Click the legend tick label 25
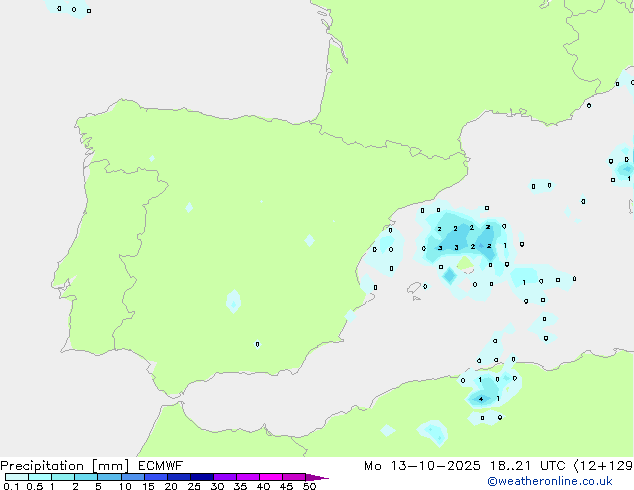The height and width of the screenshot is (490, 634). 193,487
